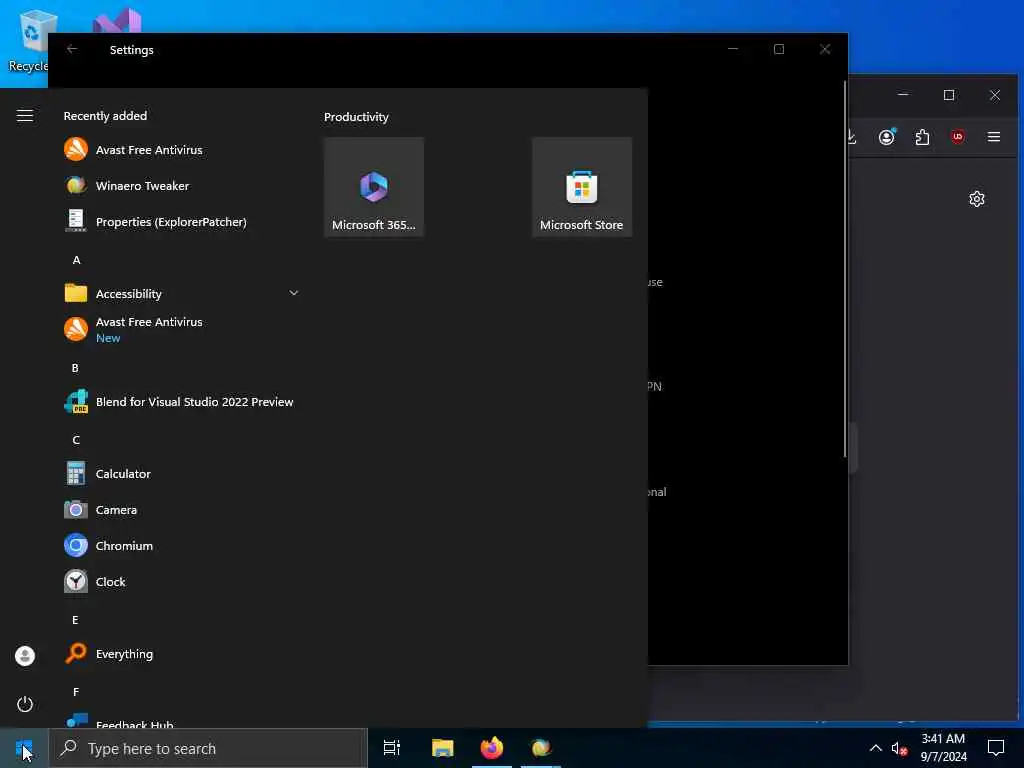
Task: Open Feedback Hub entry
Action: (x=180, y=721)
